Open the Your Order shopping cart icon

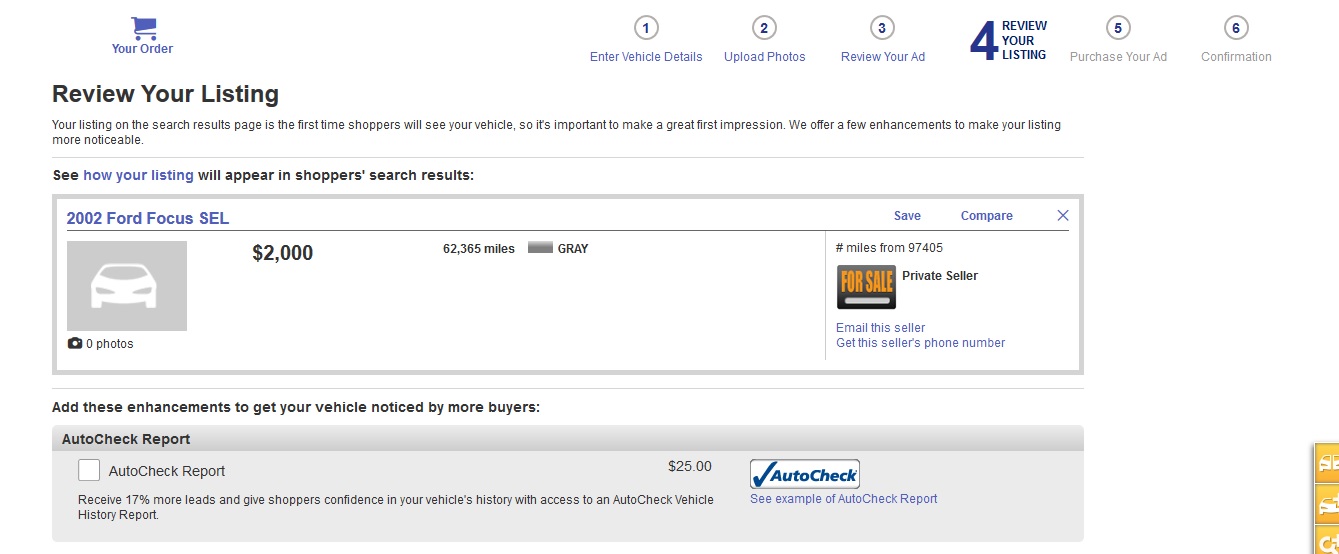point(143,28)
